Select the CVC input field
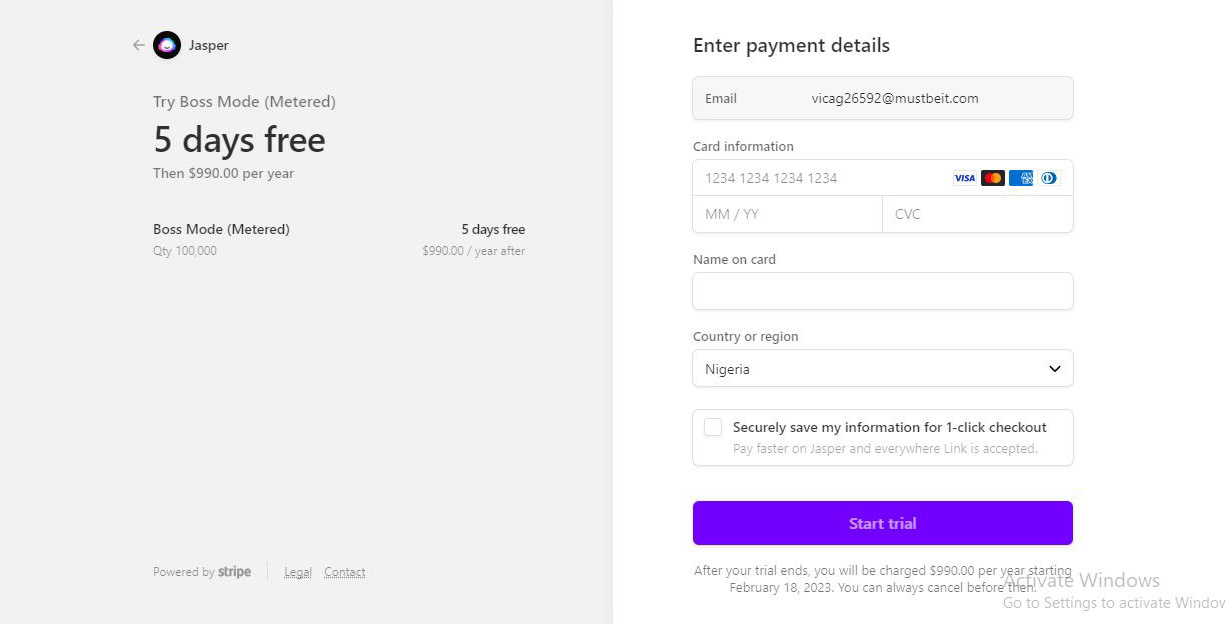The image size is (1225, 624). (977, 214)
